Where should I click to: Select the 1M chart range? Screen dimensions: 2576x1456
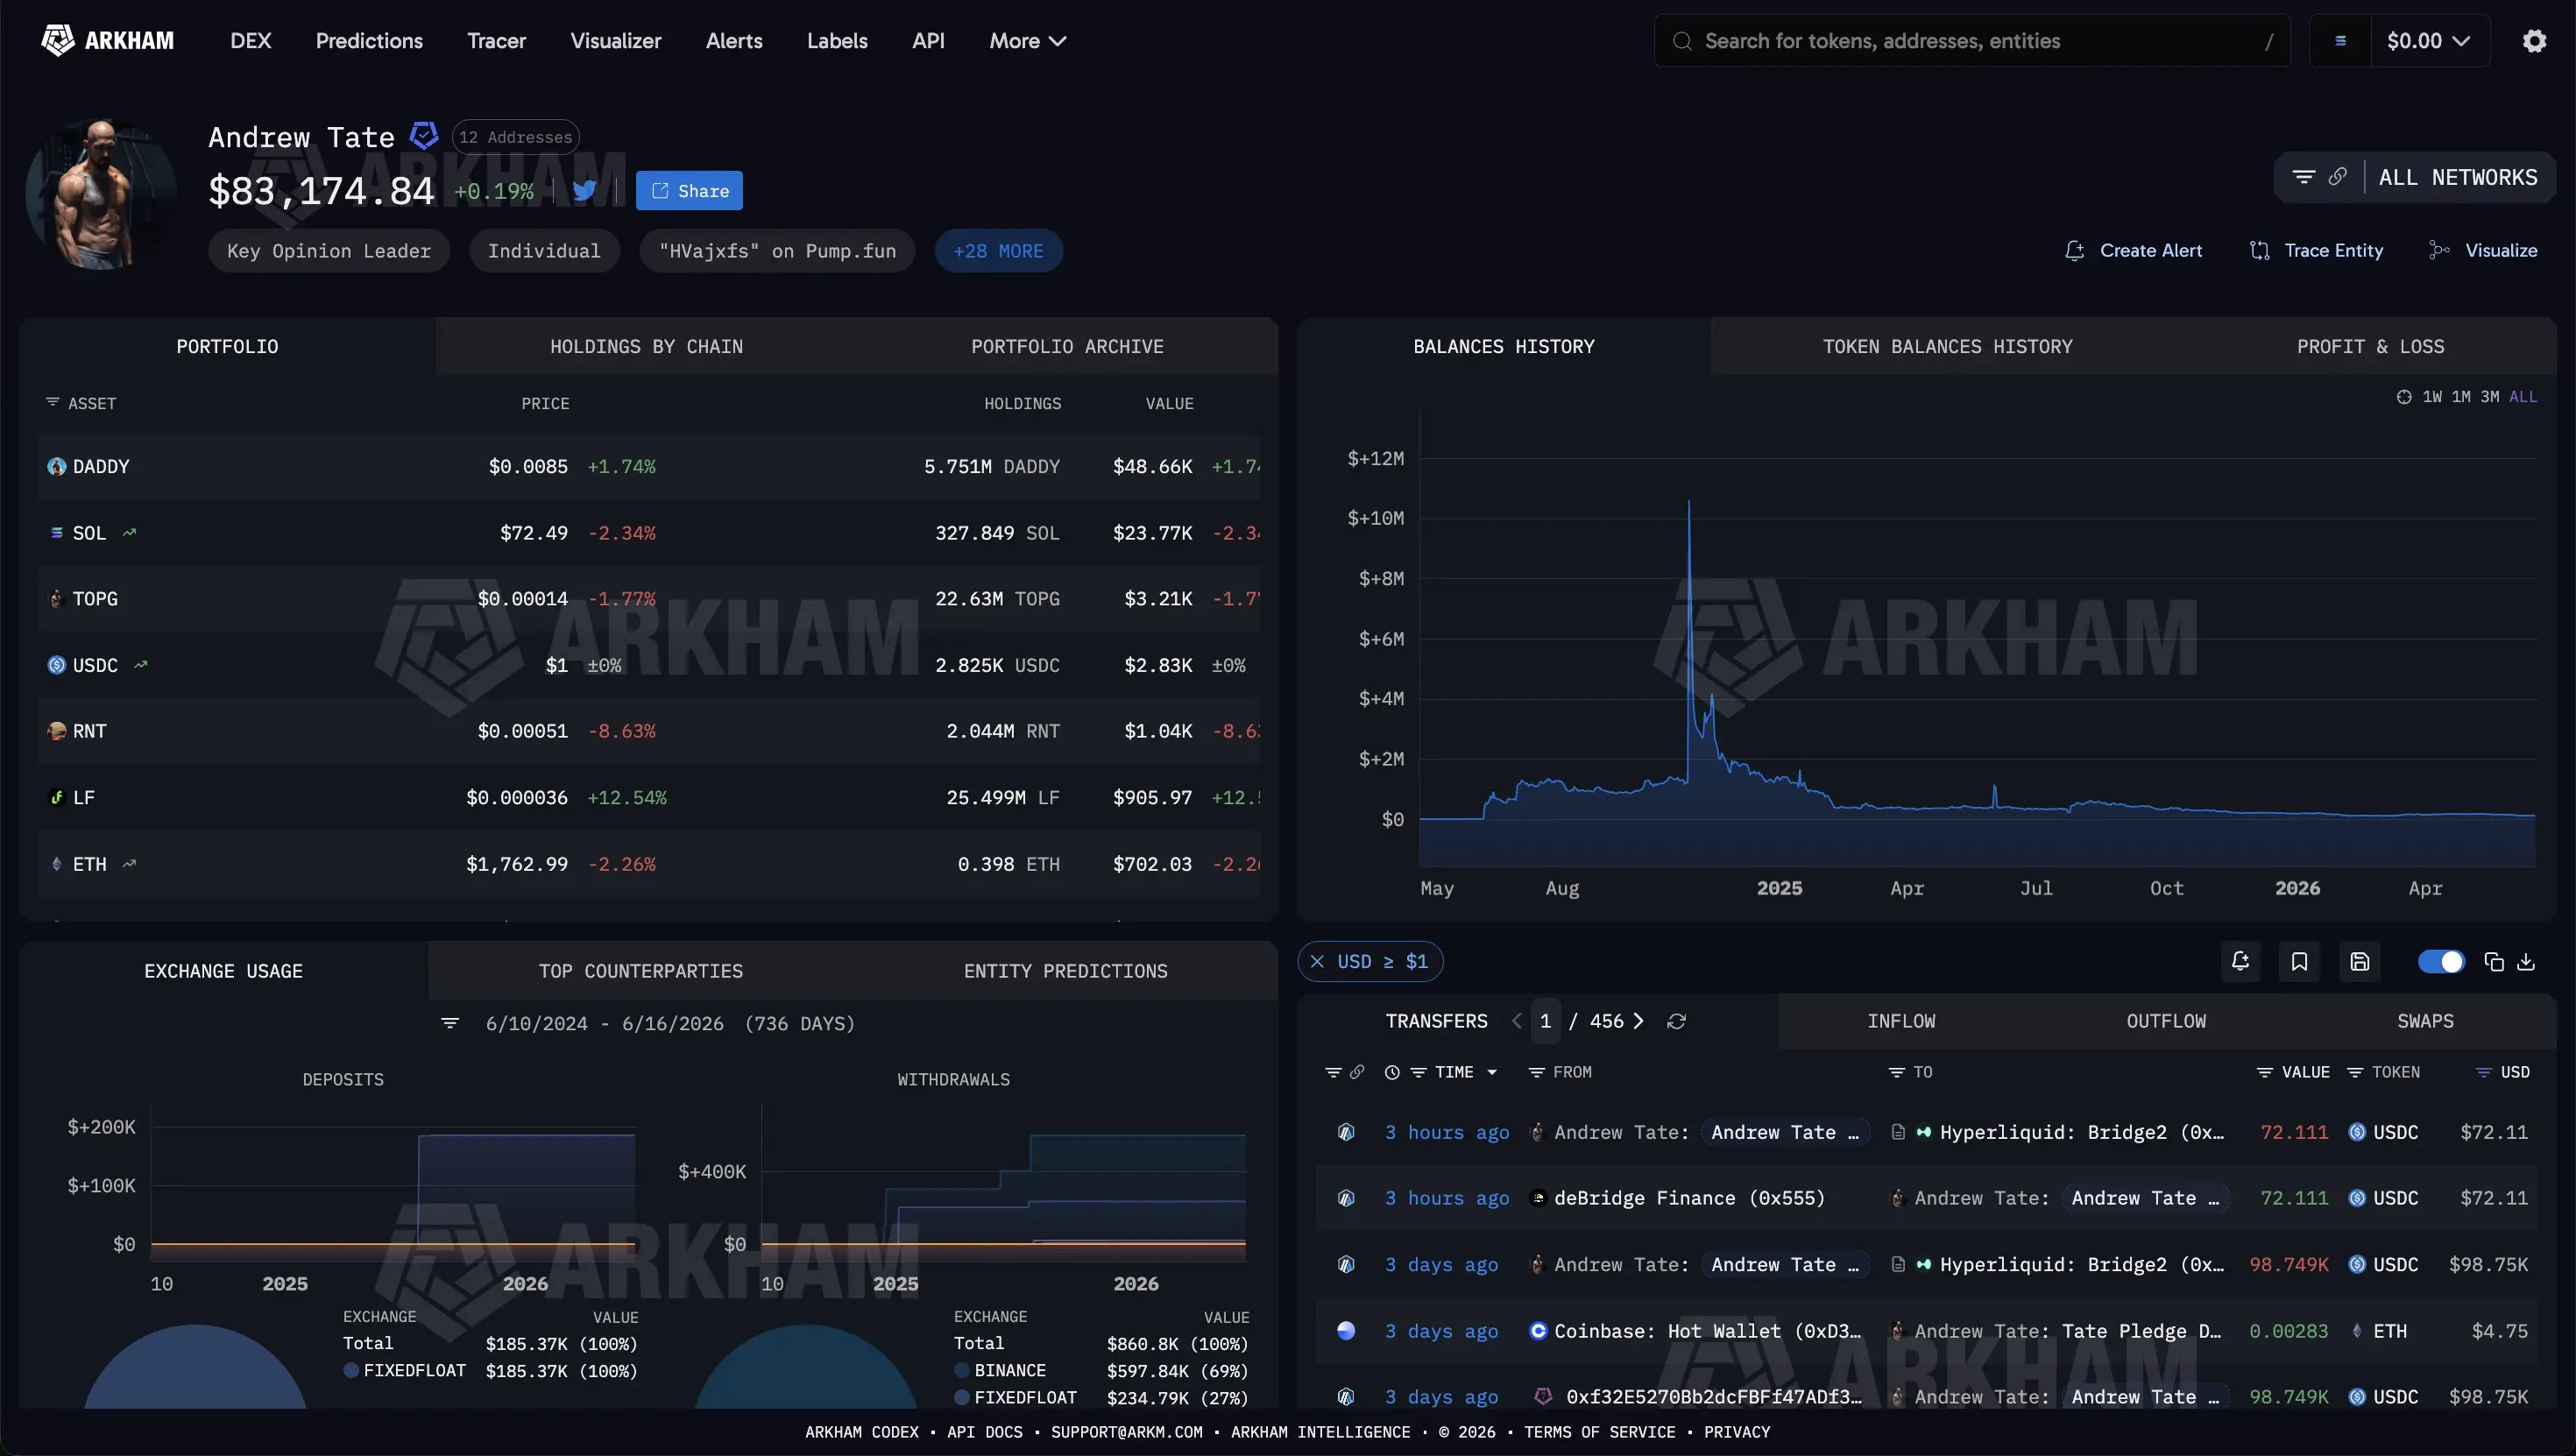(2461, 397)
